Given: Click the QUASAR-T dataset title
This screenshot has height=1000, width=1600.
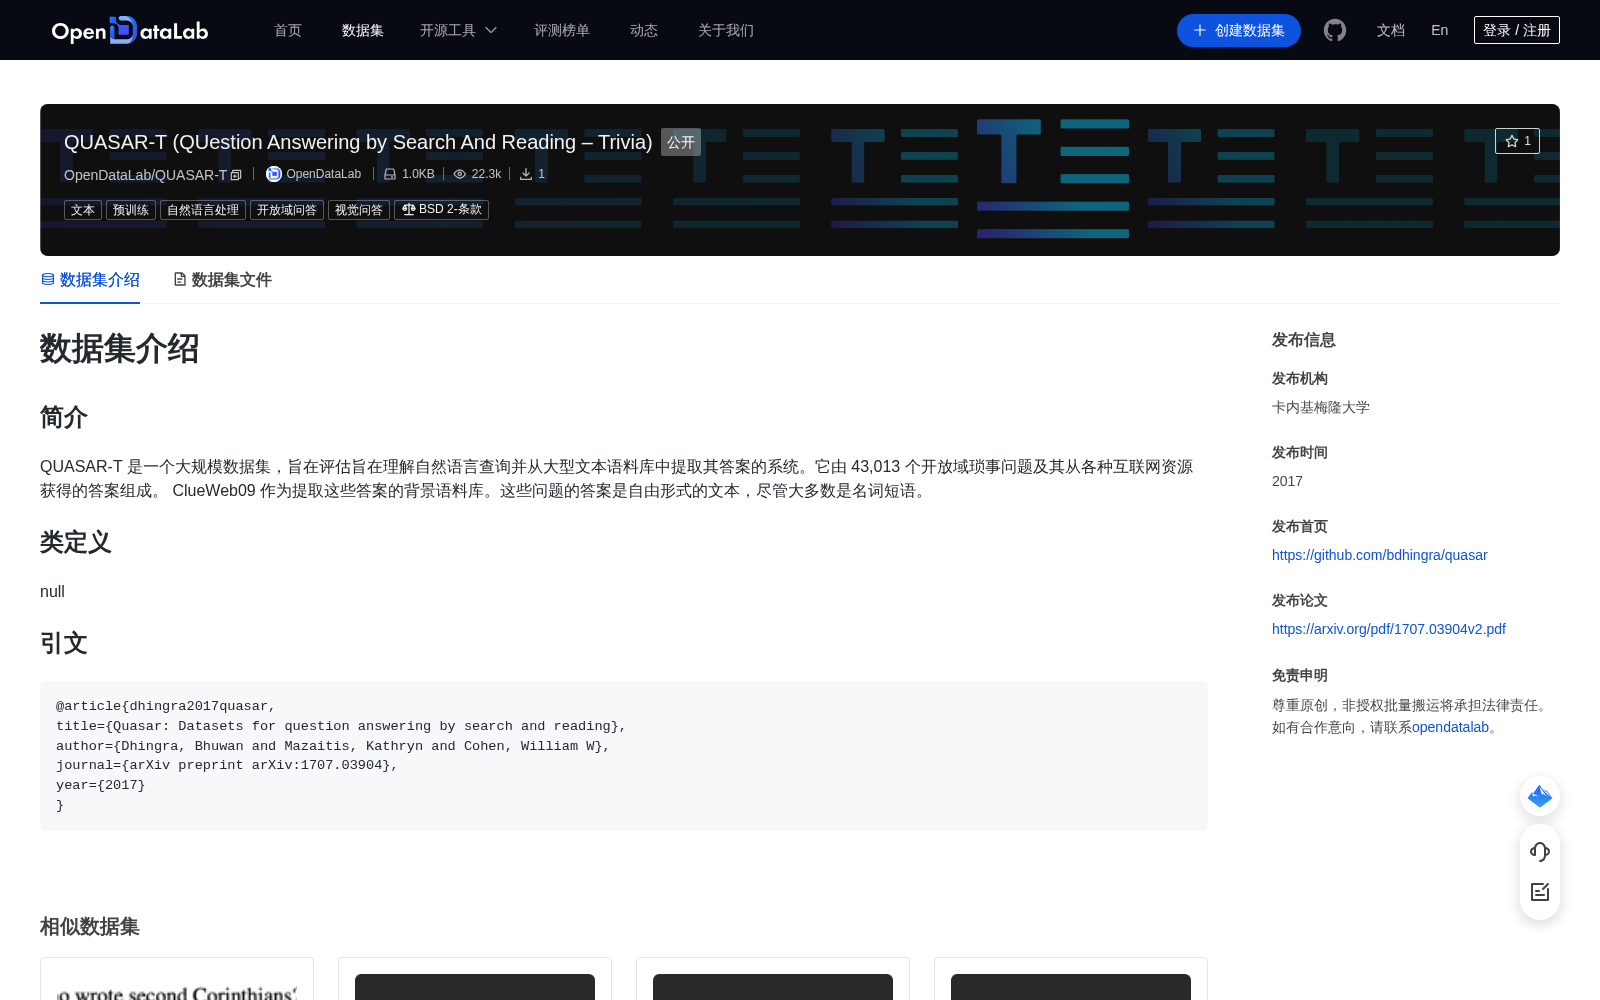Looking at the screenshot, I should coord(358,142).
